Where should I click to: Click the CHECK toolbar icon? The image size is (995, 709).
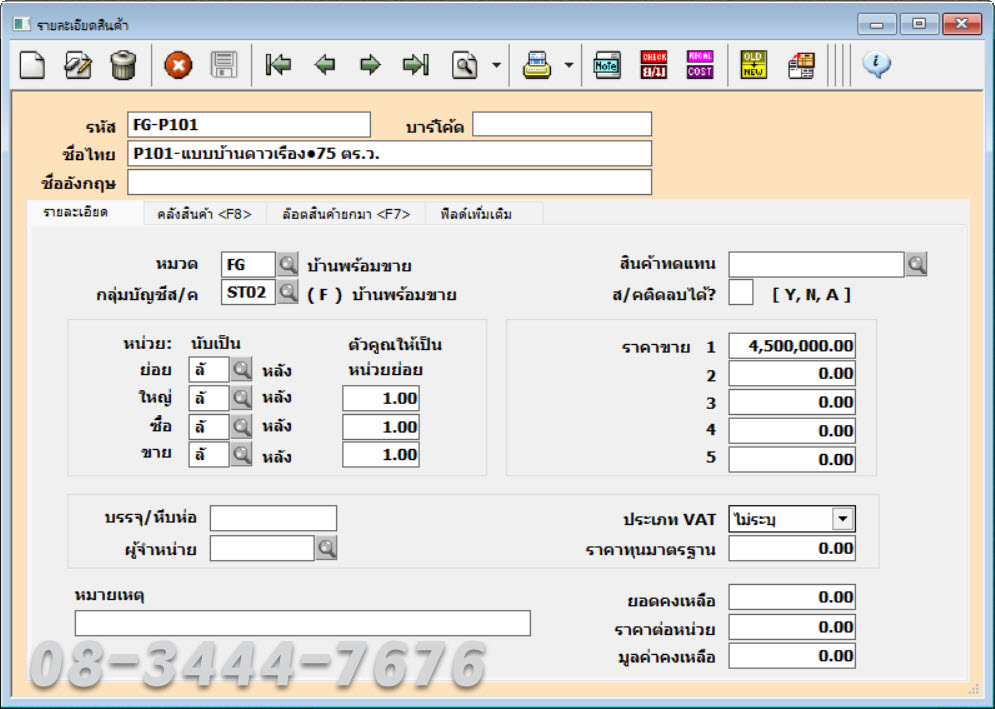coord(654,65)
